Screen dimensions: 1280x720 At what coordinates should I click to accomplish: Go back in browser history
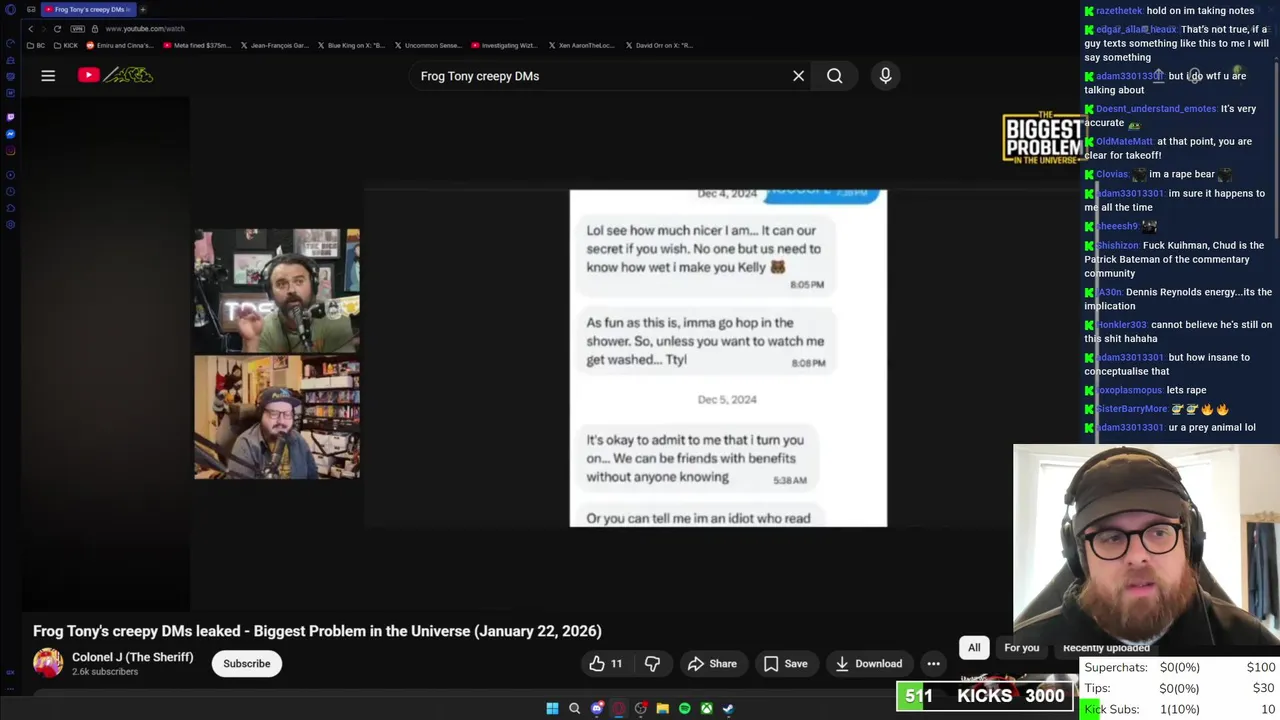click(x=31, y=29)
